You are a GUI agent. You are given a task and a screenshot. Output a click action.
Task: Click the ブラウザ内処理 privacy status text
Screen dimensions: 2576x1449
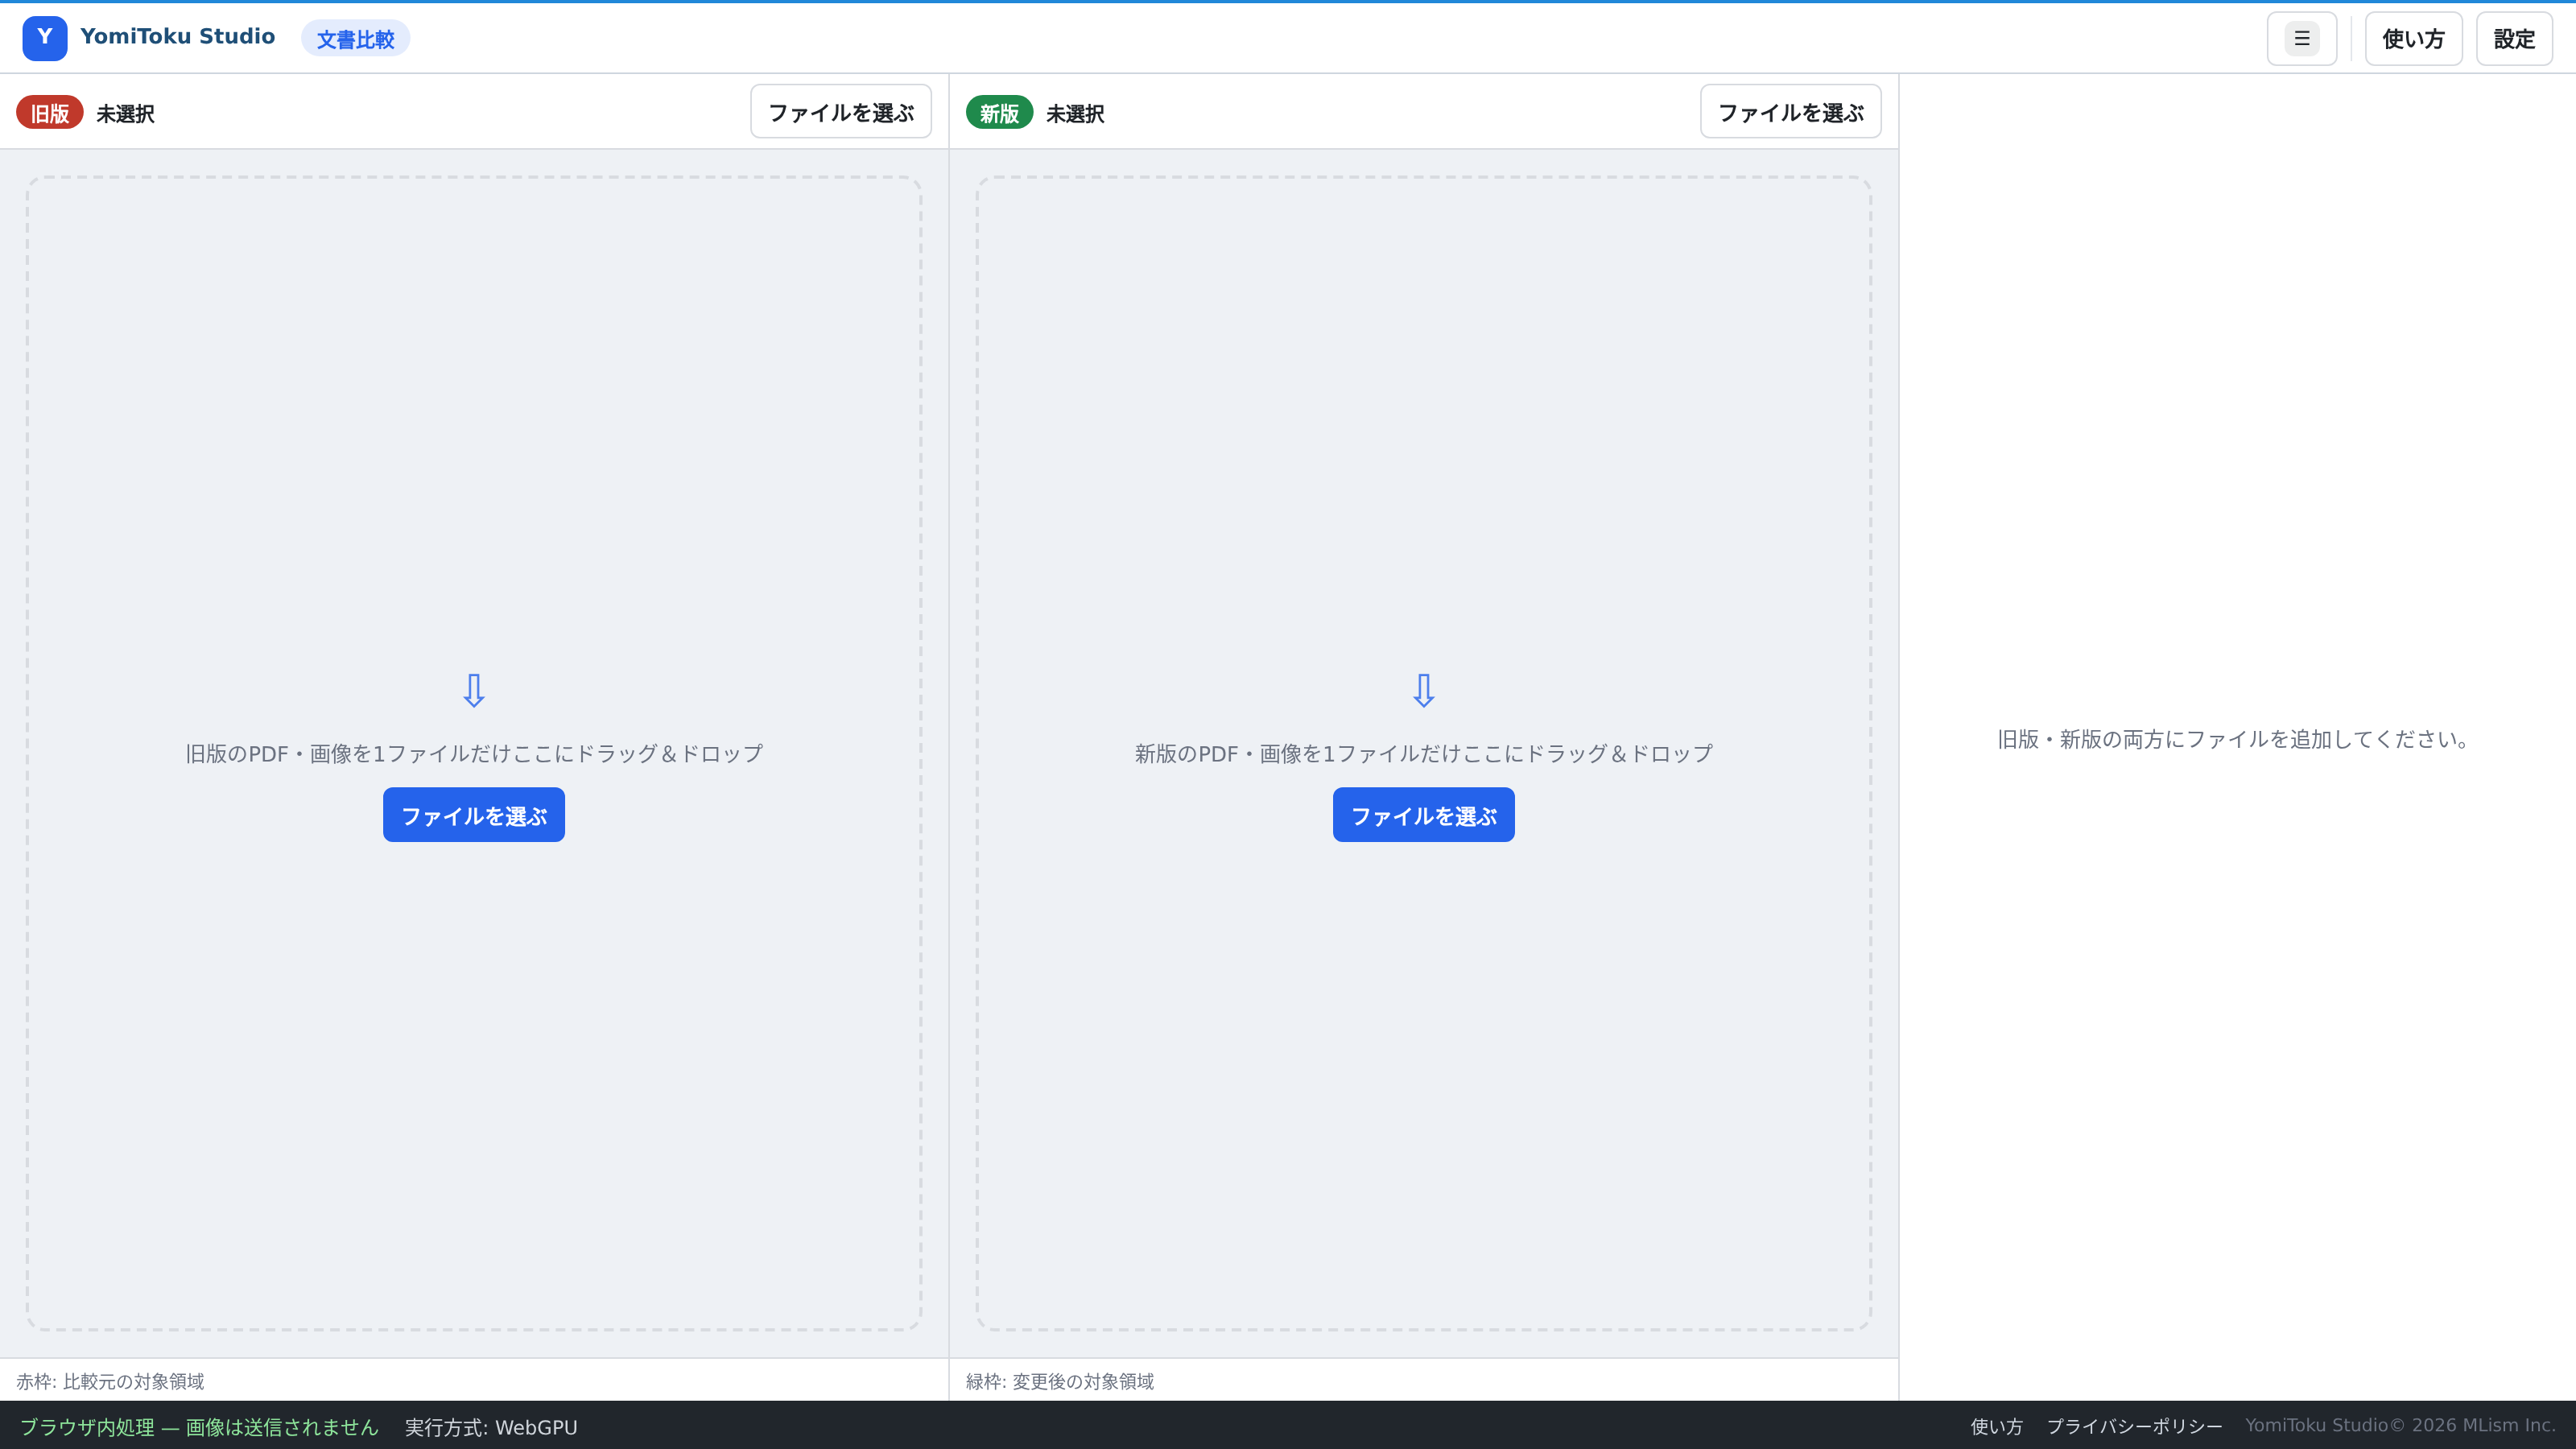tap(199, 1427)
